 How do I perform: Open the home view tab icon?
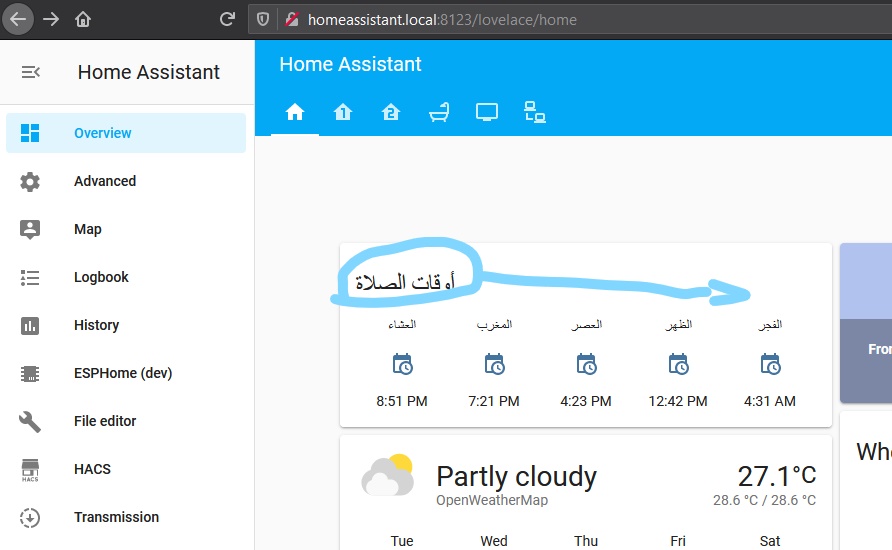pos(295,112)
